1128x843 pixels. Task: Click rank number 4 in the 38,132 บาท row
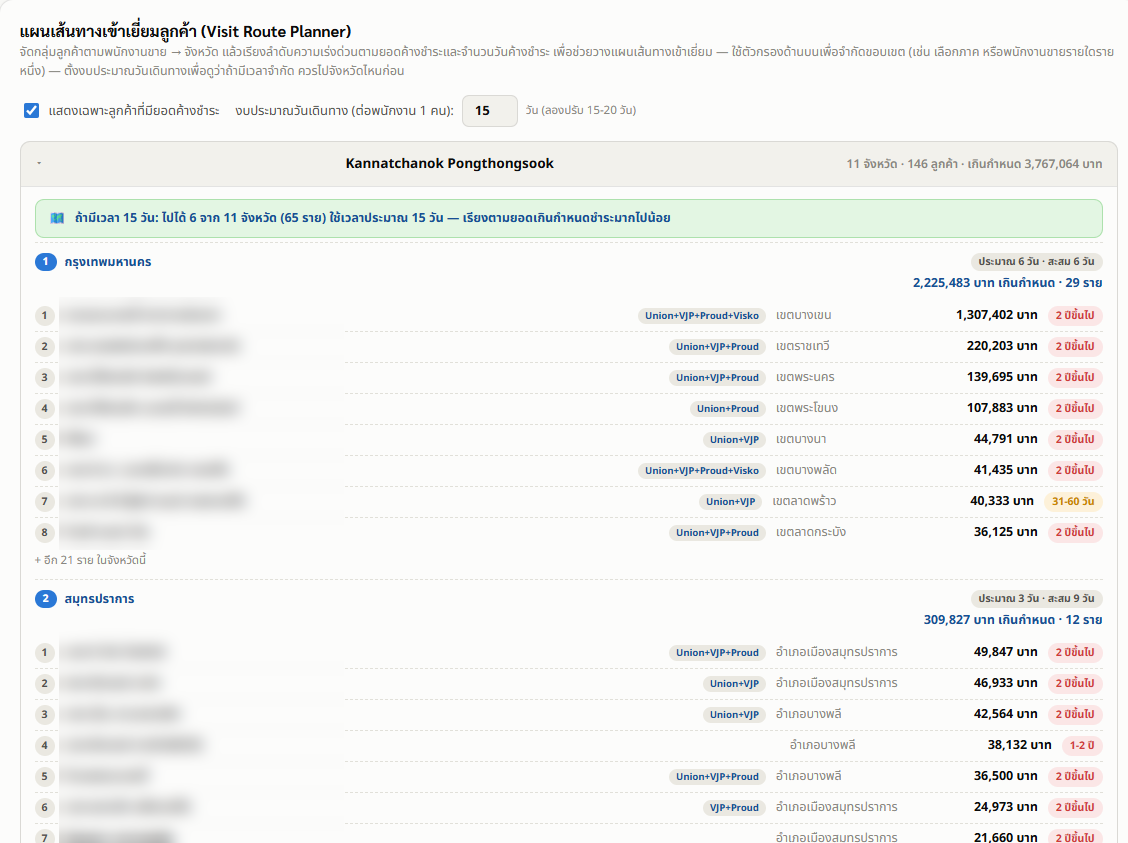45,745
